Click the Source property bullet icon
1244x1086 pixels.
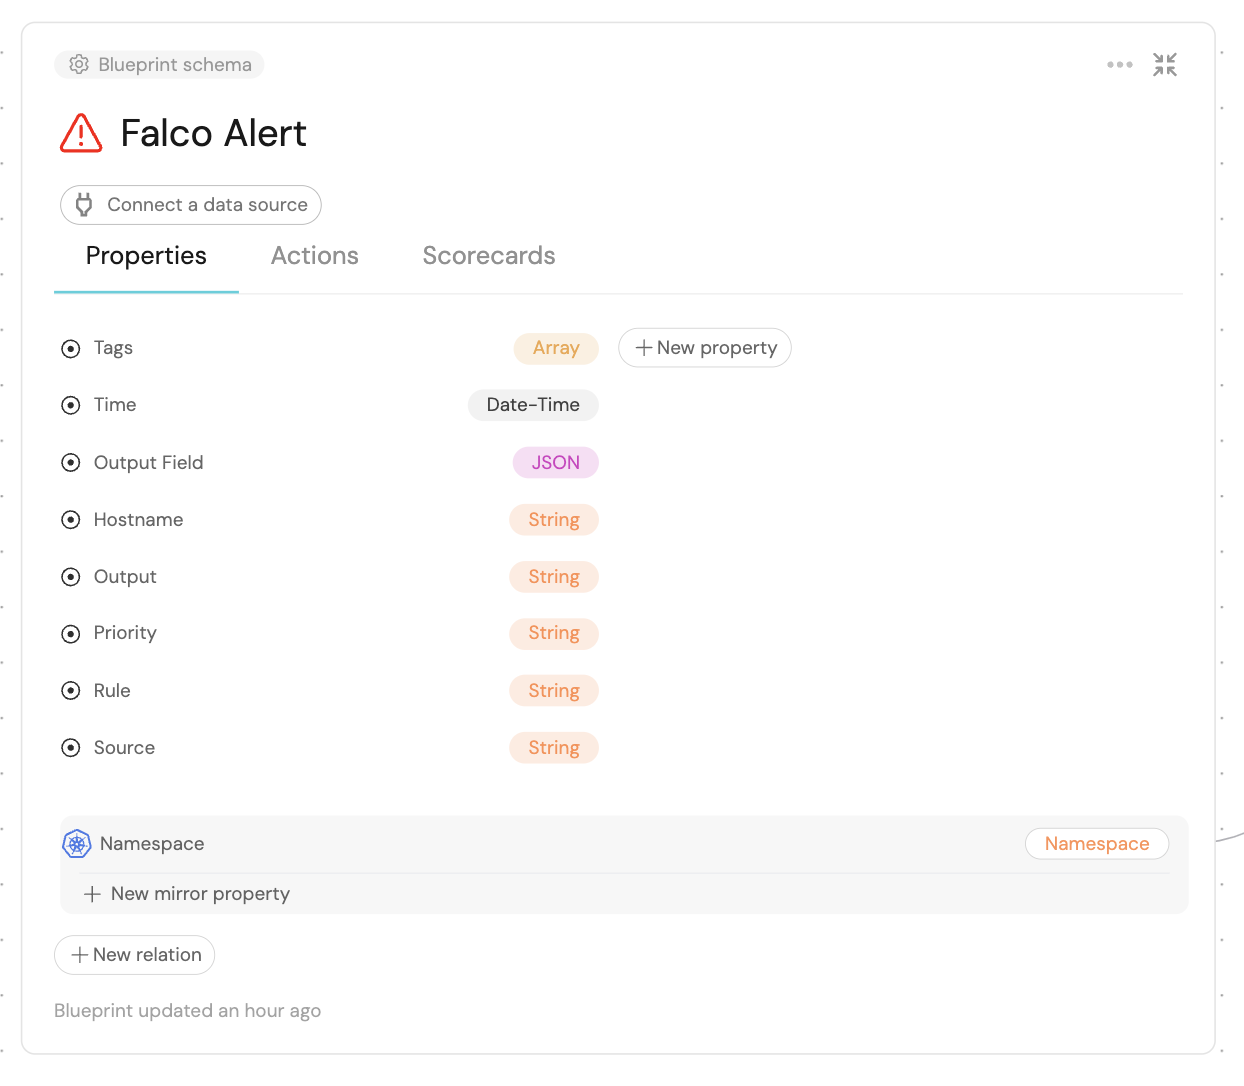tap(71, 748)
